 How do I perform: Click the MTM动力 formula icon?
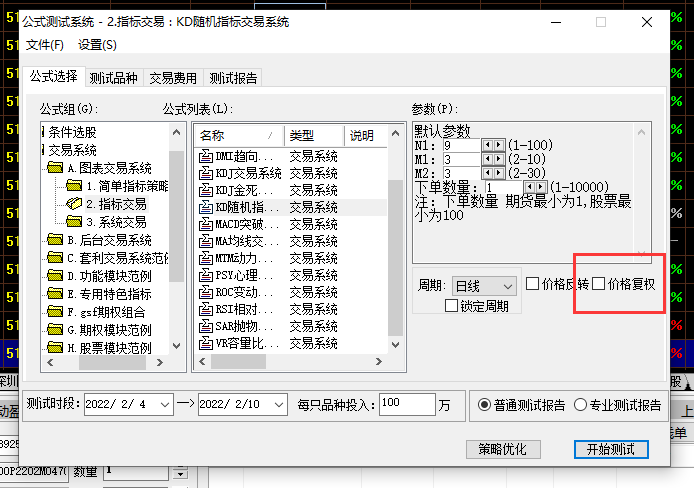click(x=205, y=258)
